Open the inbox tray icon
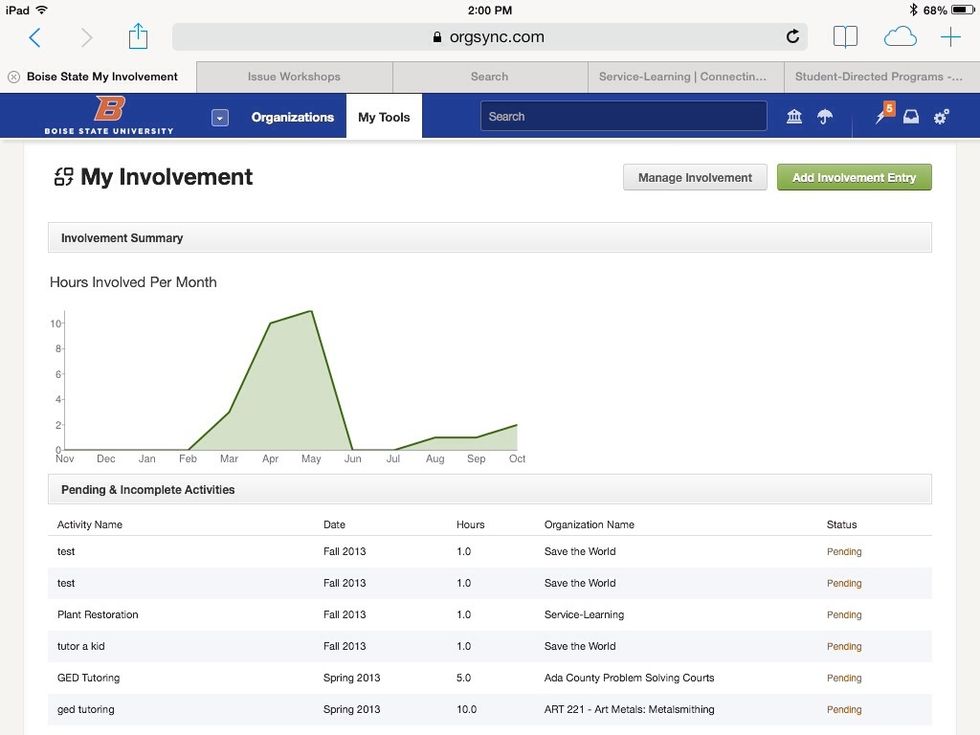The width and height of the screenshot is (980, 735). (x=911, y=117)
